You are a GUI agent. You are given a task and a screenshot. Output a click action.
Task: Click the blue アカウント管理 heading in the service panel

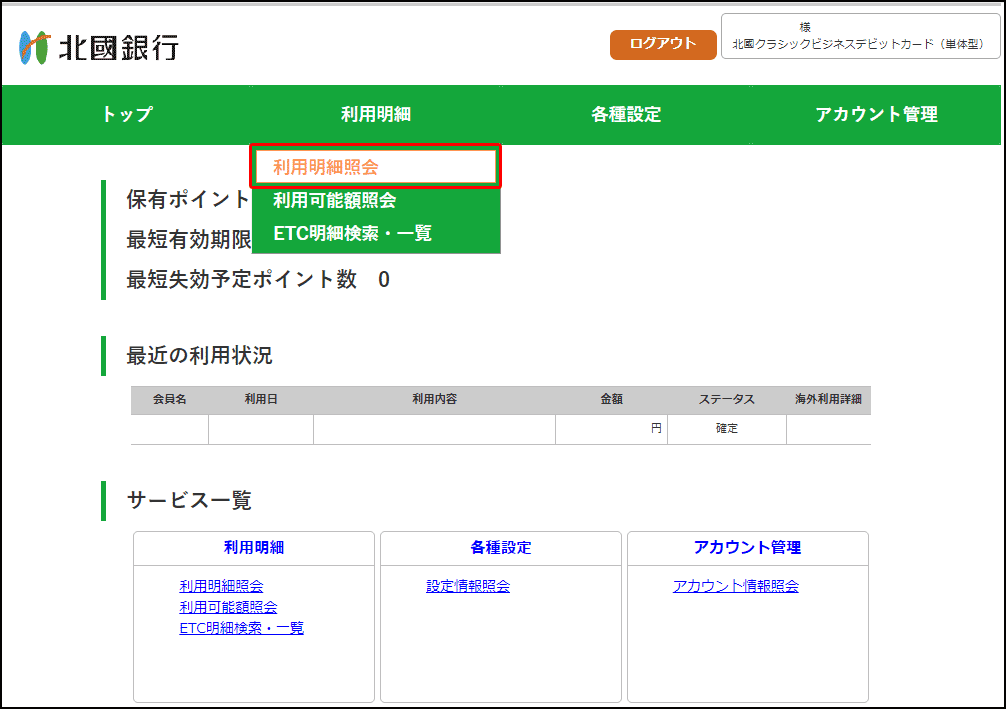747,547
